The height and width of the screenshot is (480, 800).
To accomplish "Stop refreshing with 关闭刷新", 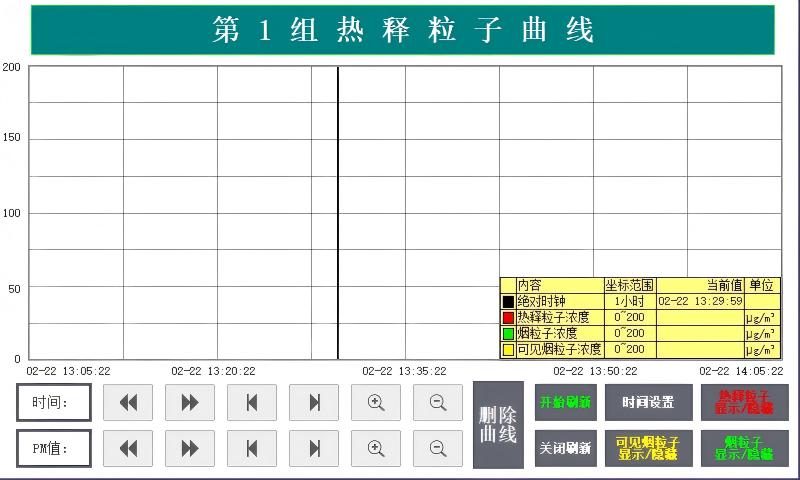I will [566, 448].
